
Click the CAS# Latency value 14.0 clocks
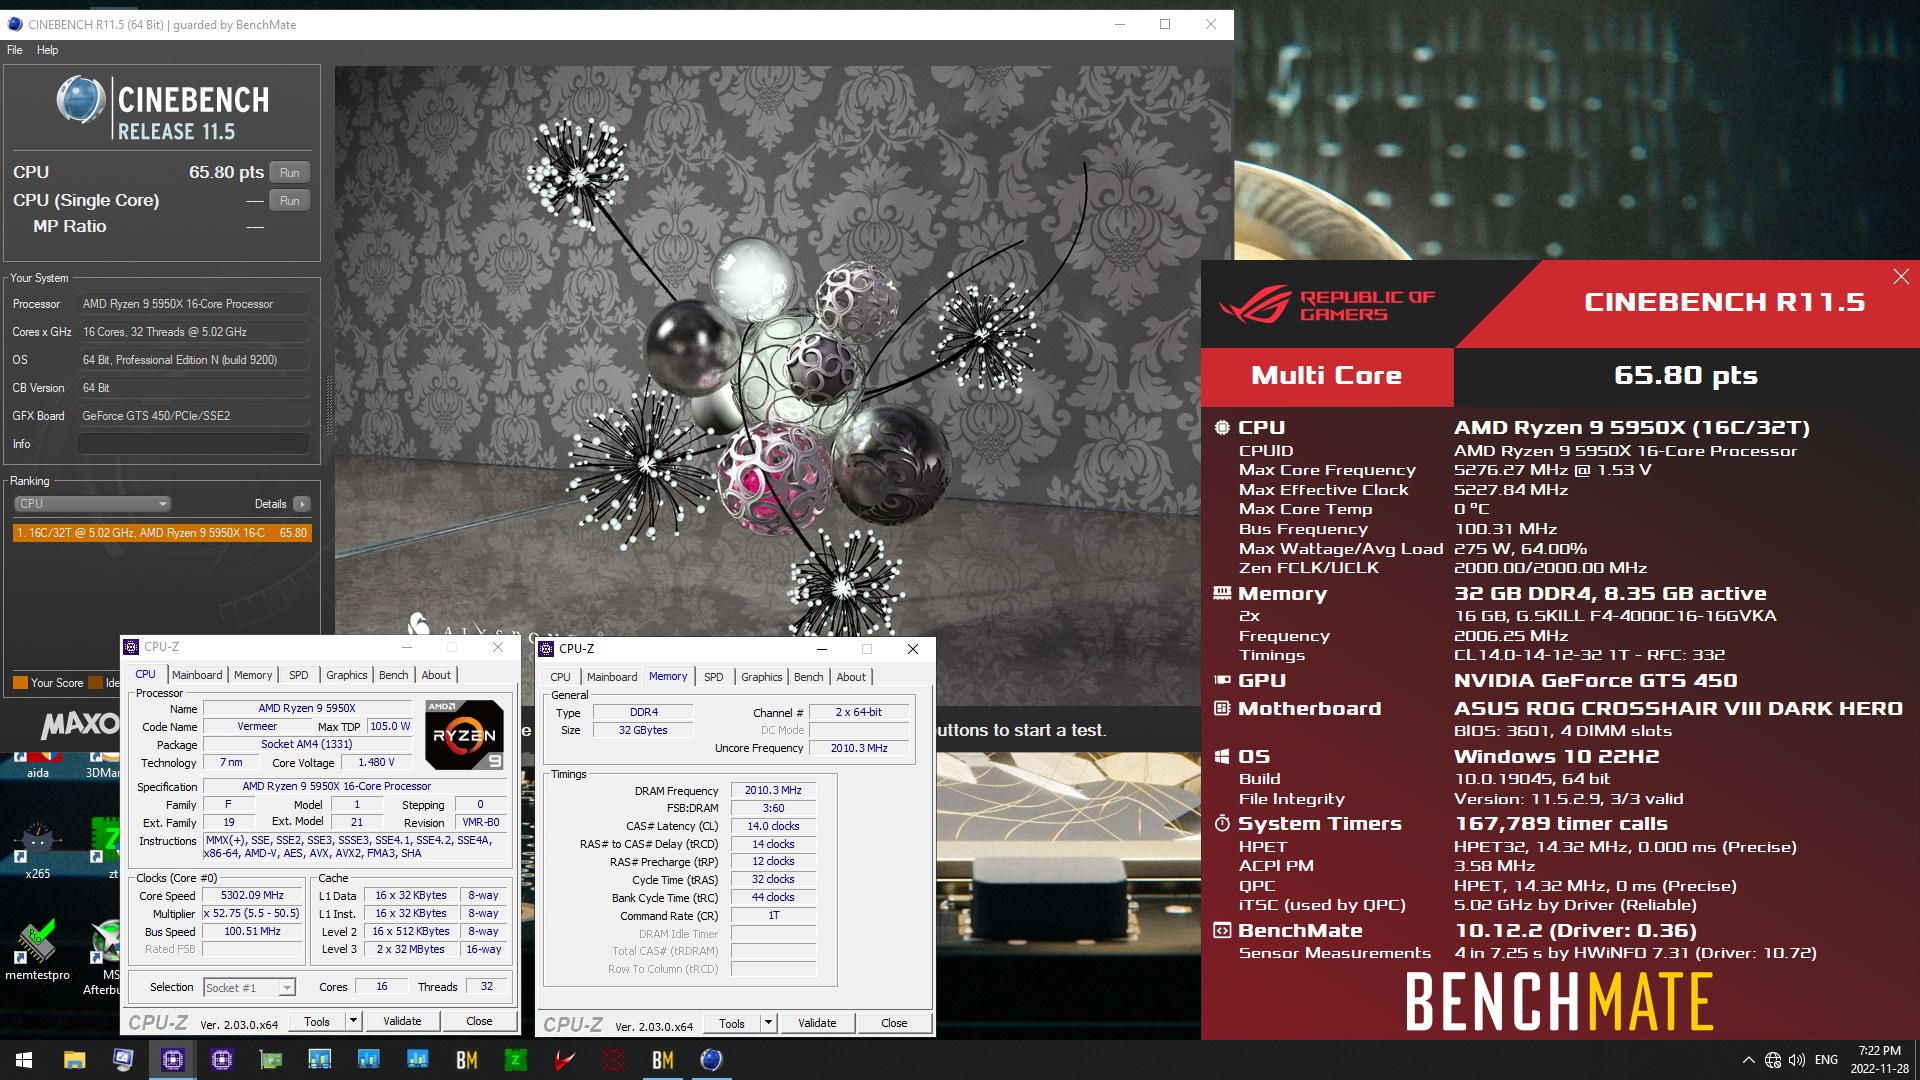[x=773, y=826]
